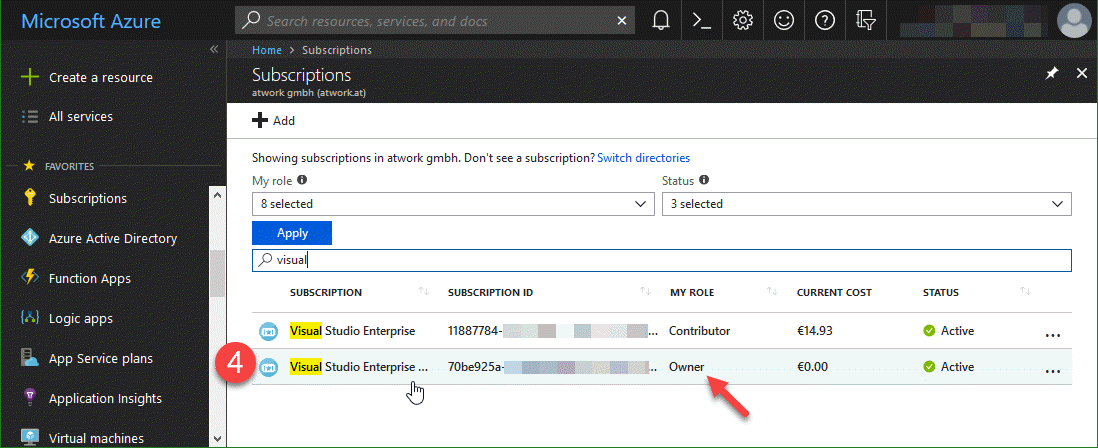Click the sidebar scrollbar thumb

[x=216, y=274]
